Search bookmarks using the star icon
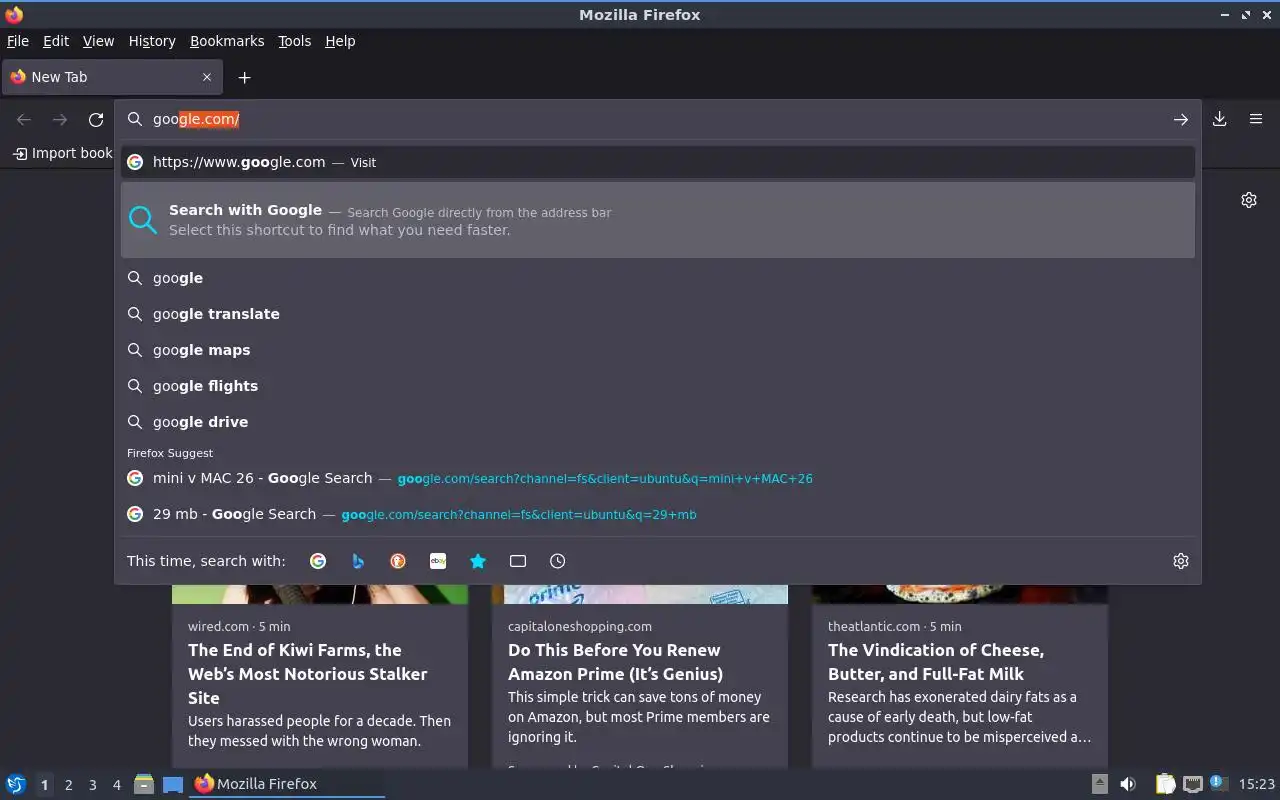This screenshot has width=1280, height=800. pos(478,561)
